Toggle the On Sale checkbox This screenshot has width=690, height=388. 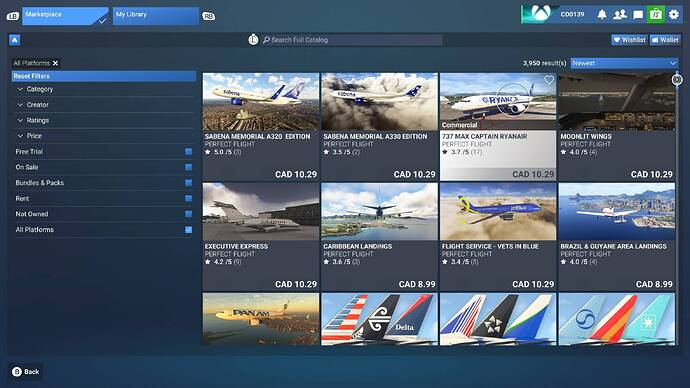tap(188, 167)
